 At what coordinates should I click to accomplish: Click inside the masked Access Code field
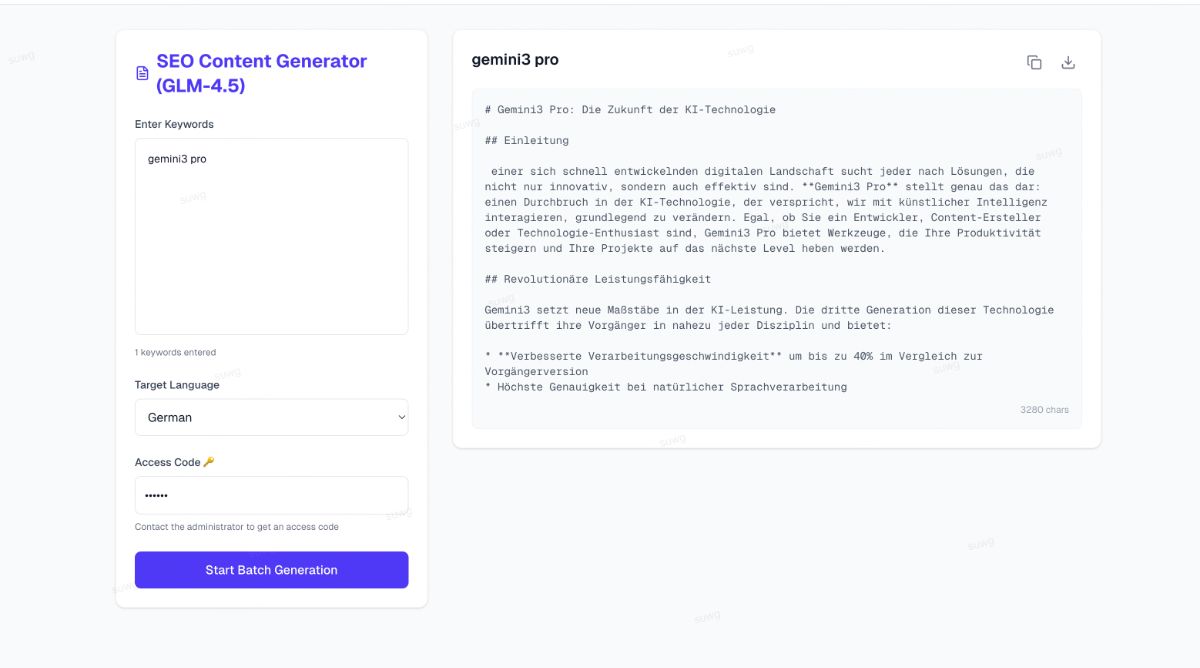point(271,494)
